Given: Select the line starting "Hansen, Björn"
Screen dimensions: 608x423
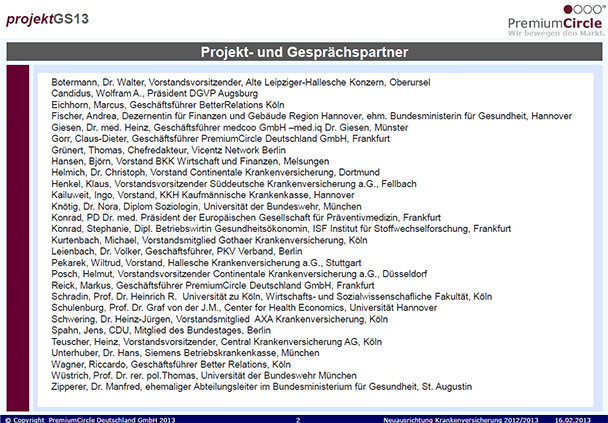Looking at the screenshot, I should point(190,161).
